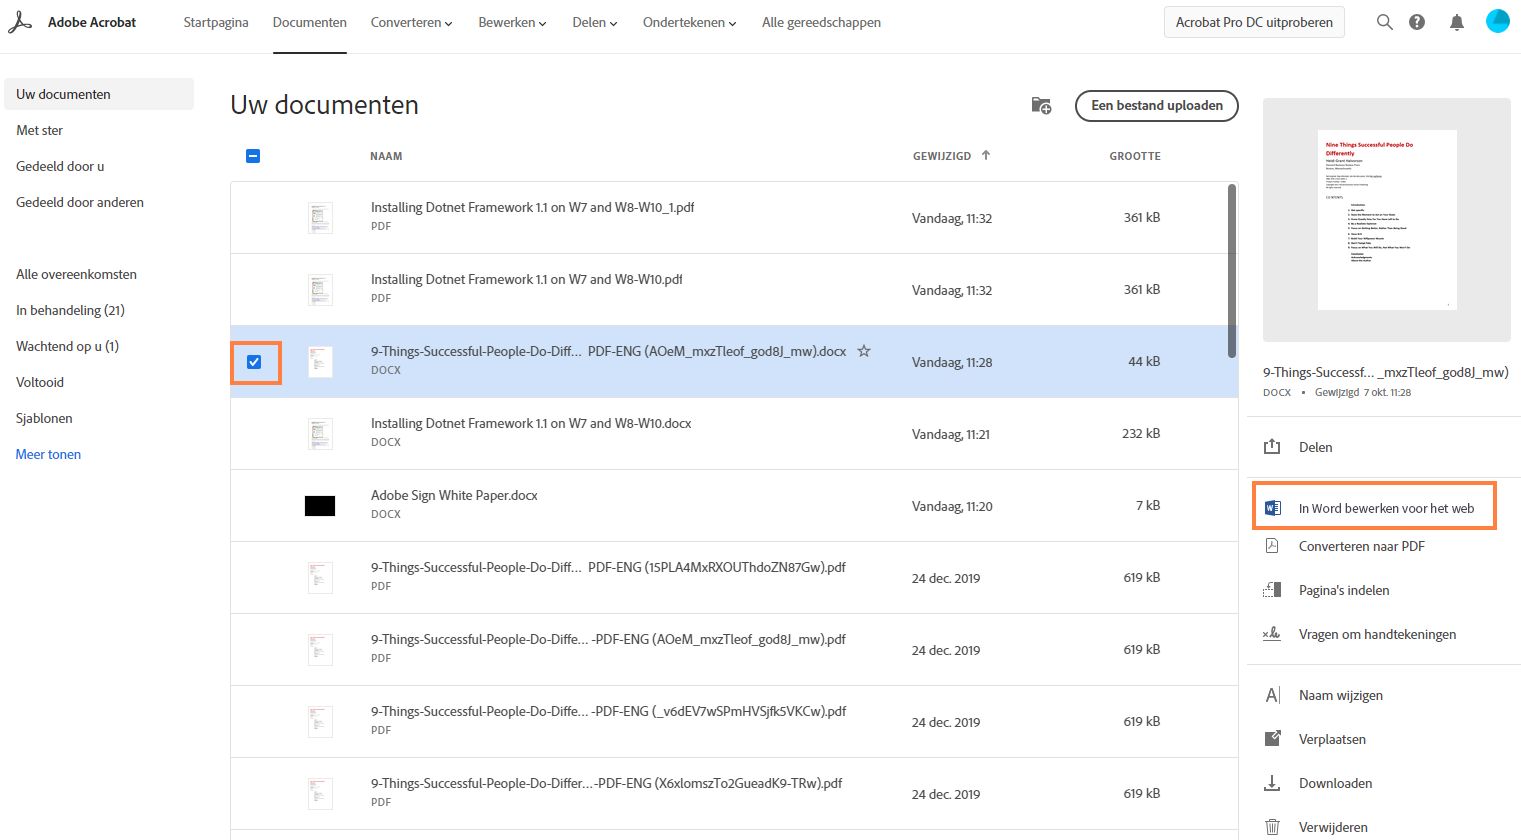Choose Converteren naar PDF action

click(1362, 546)
